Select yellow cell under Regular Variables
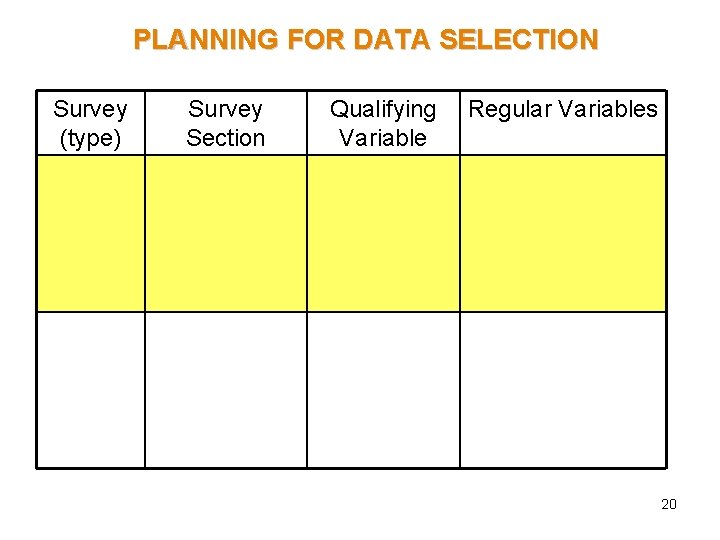The image size is (720, 540). (563, 233)
